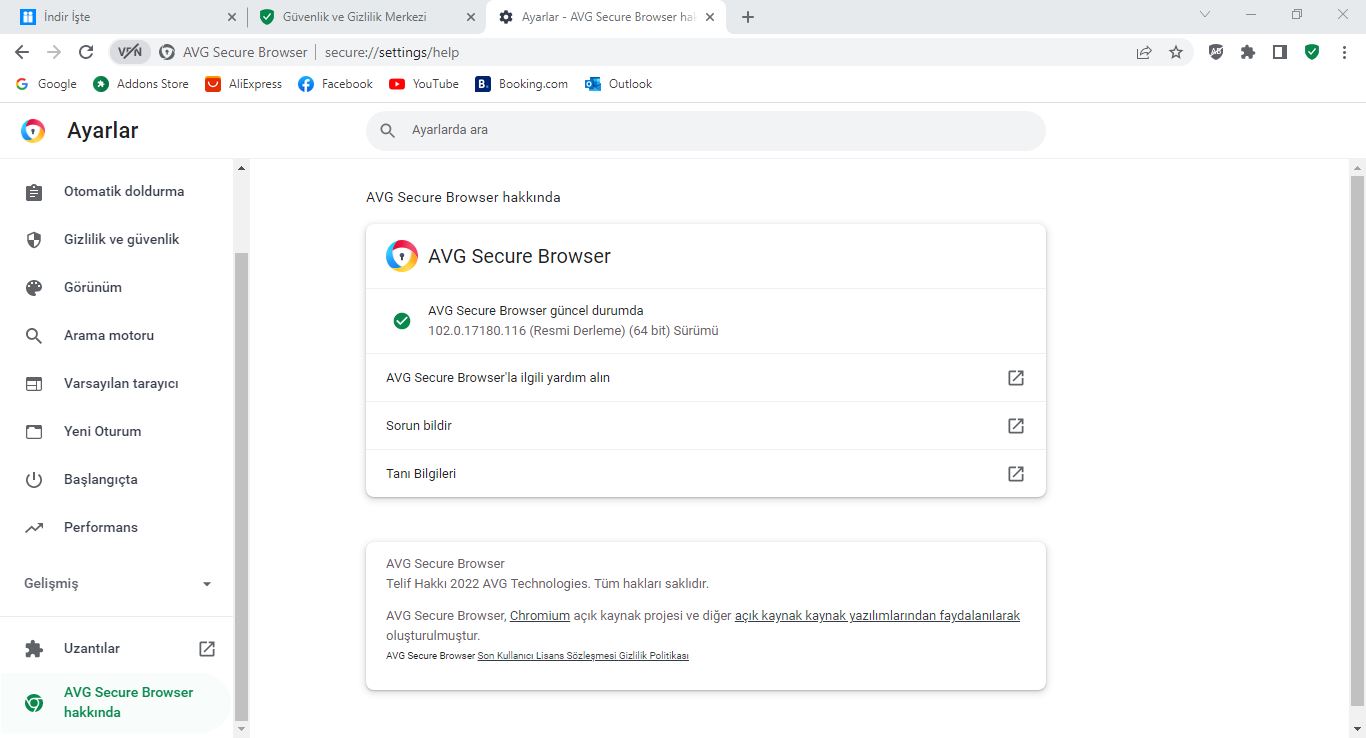Screen dimensions: 1366x738
Task: Open the Facebook bookmark
Action: pos(336,84)
